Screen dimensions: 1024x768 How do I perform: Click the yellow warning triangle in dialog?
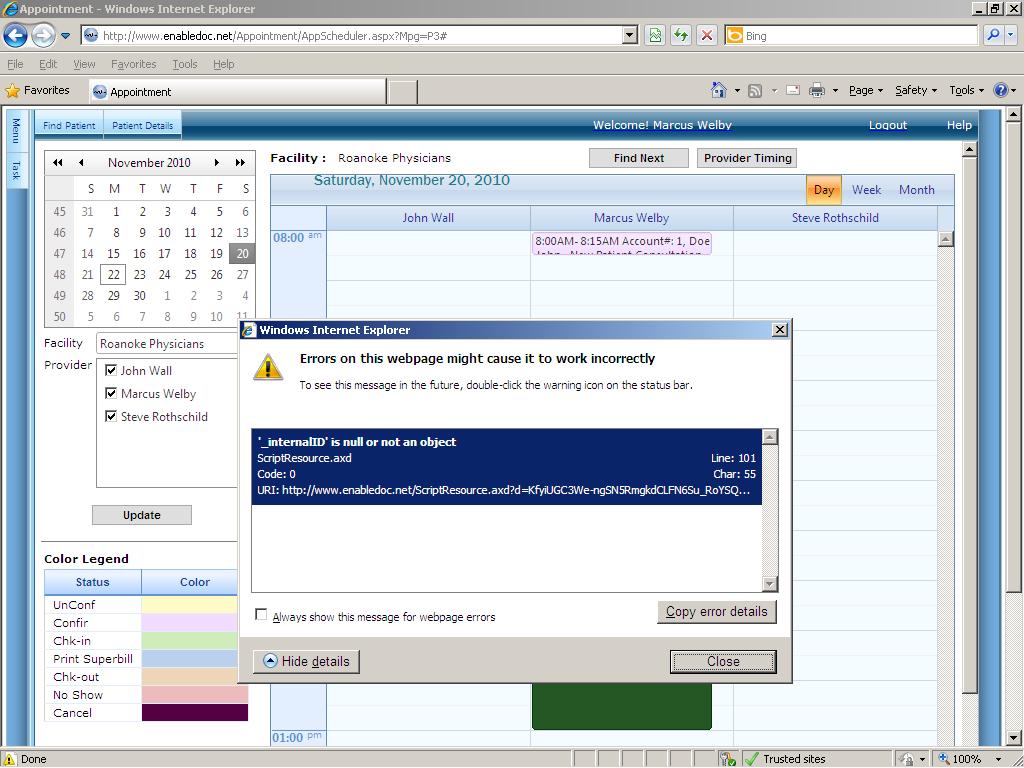[268, 366]
